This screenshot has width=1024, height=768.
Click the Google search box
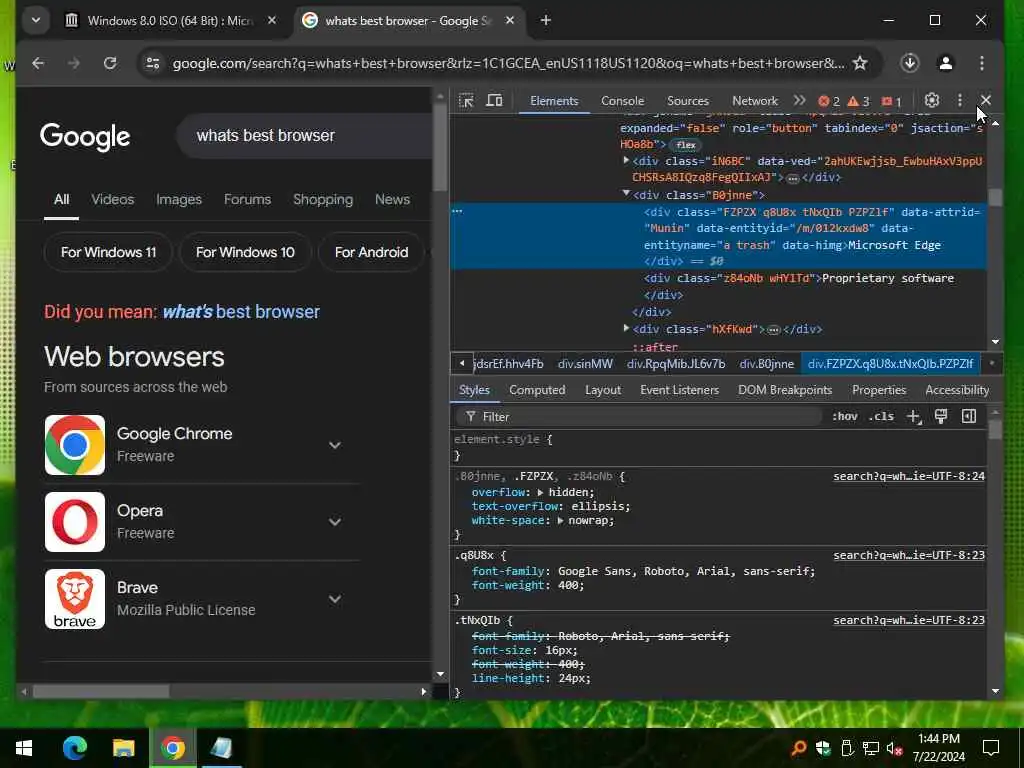pos(304,136)
